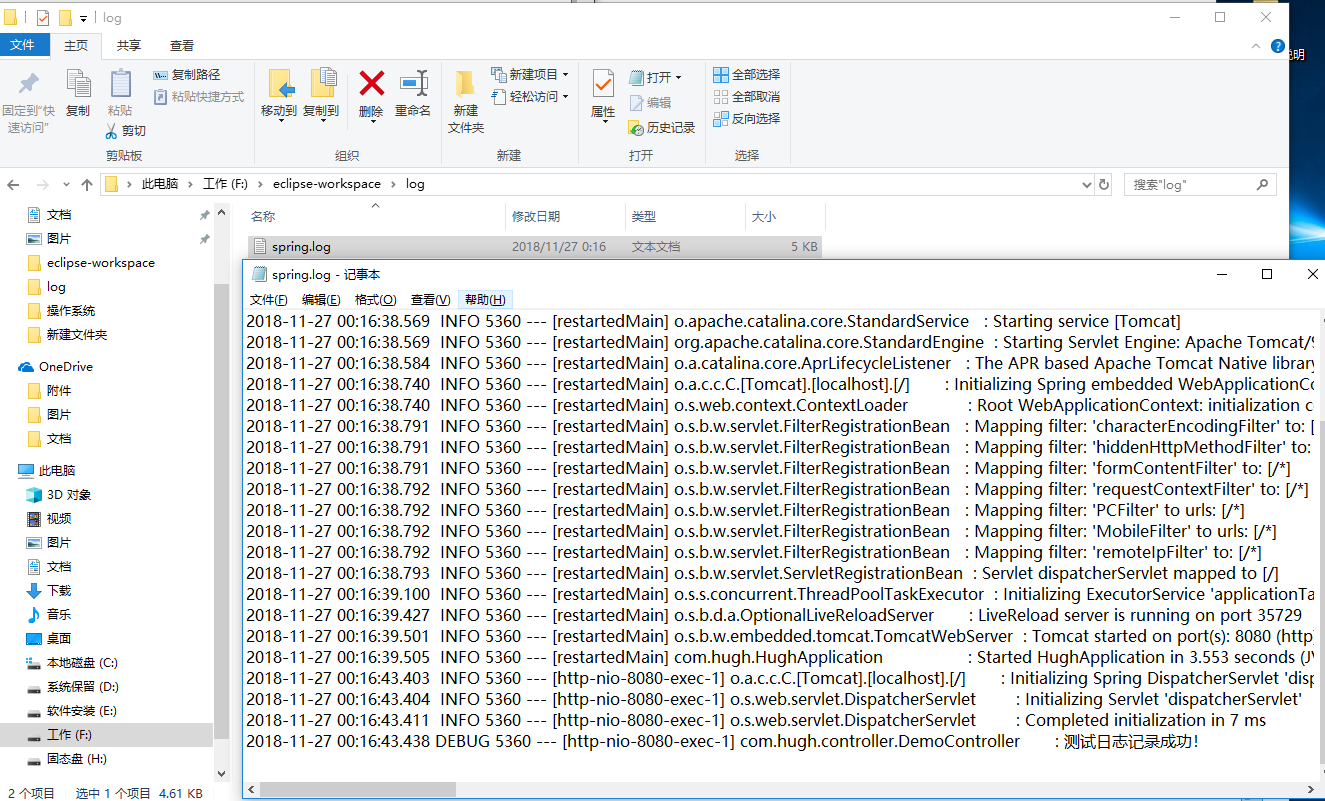Open Notepad Help menu

485,300
